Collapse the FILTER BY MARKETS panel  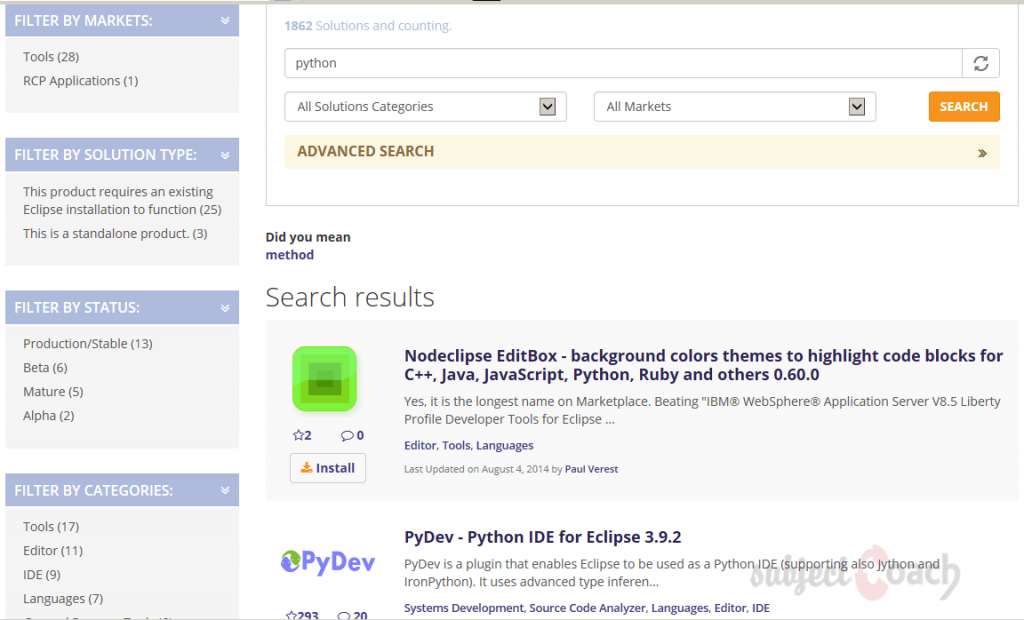coord(224,19)
